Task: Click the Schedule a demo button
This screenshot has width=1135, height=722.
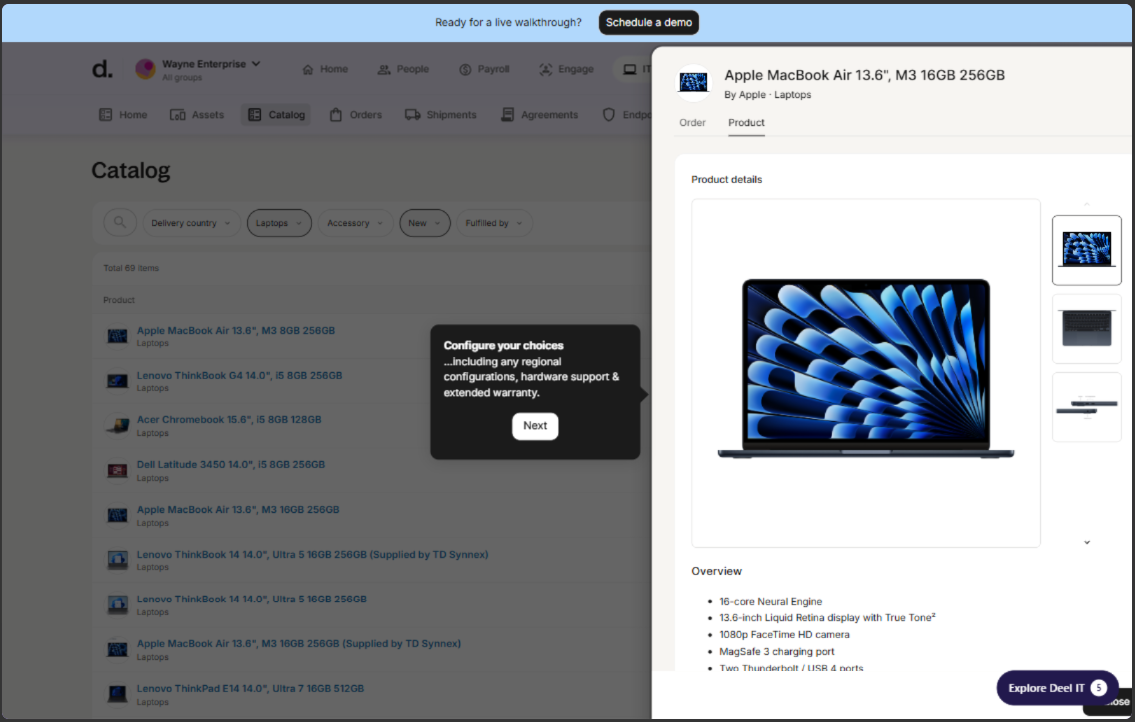Action: tap(648, 22)
